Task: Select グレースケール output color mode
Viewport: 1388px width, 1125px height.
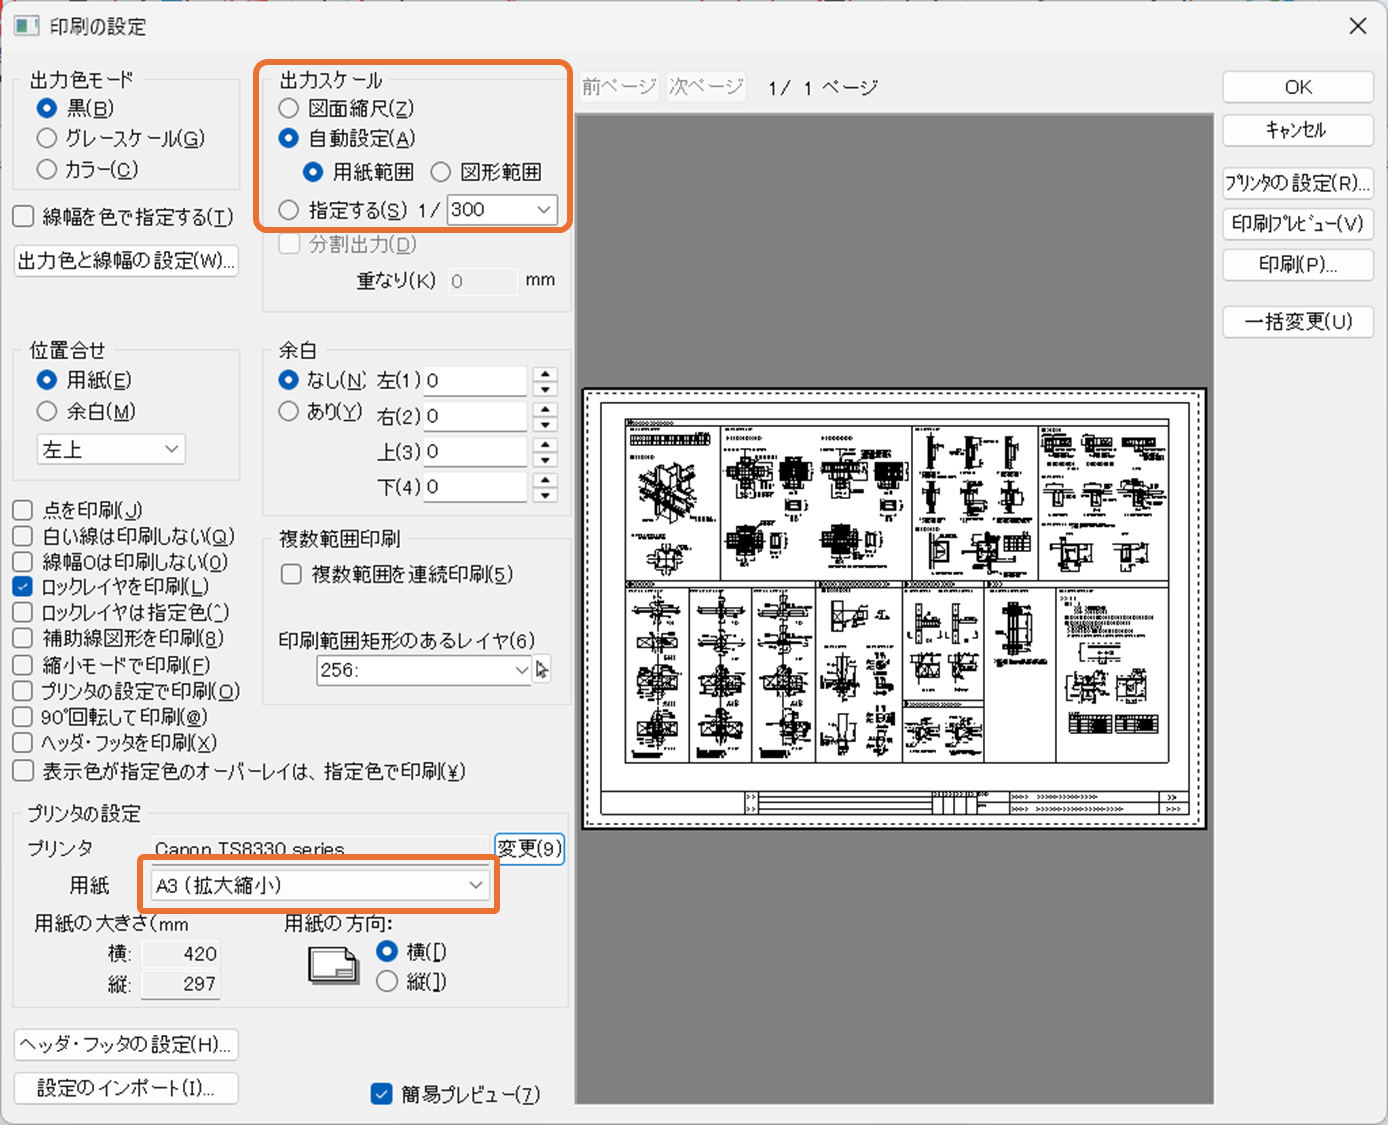Action: point(47,138)
